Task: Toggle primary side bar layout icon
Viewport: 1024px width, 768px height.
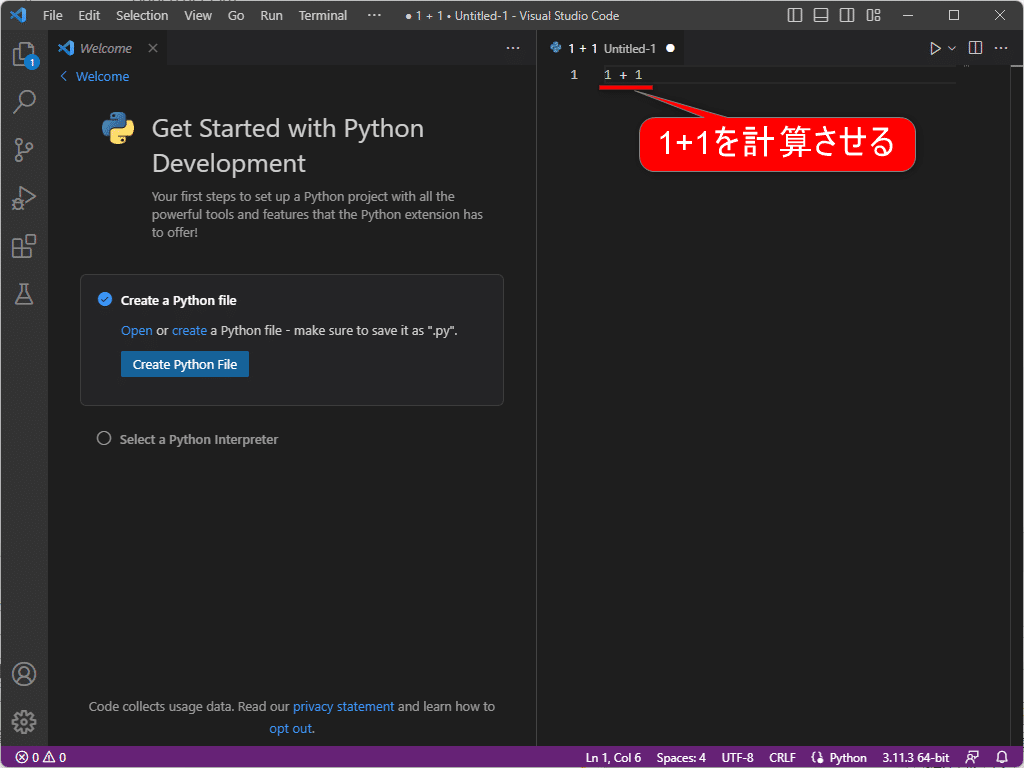Action: coord(795,15)
